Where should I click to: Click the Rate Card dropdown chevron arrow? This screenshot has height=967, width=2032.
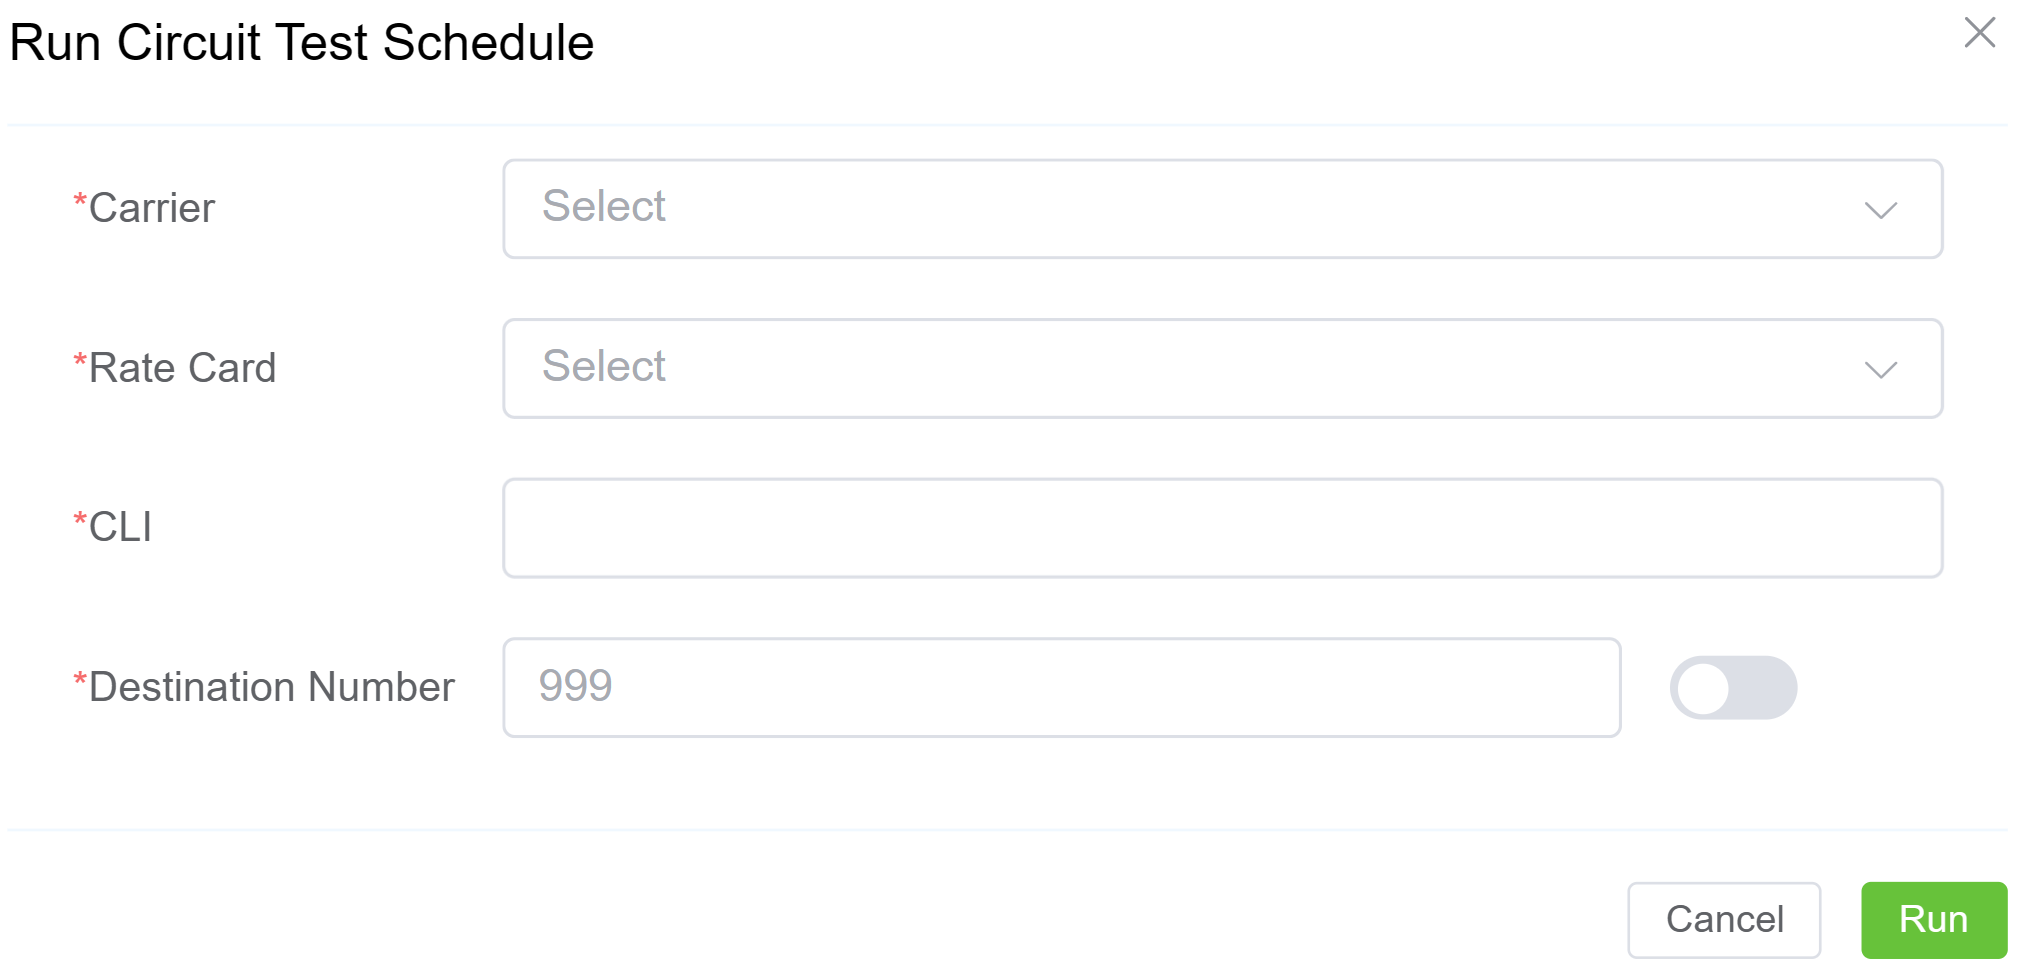tap(1880, 370)
